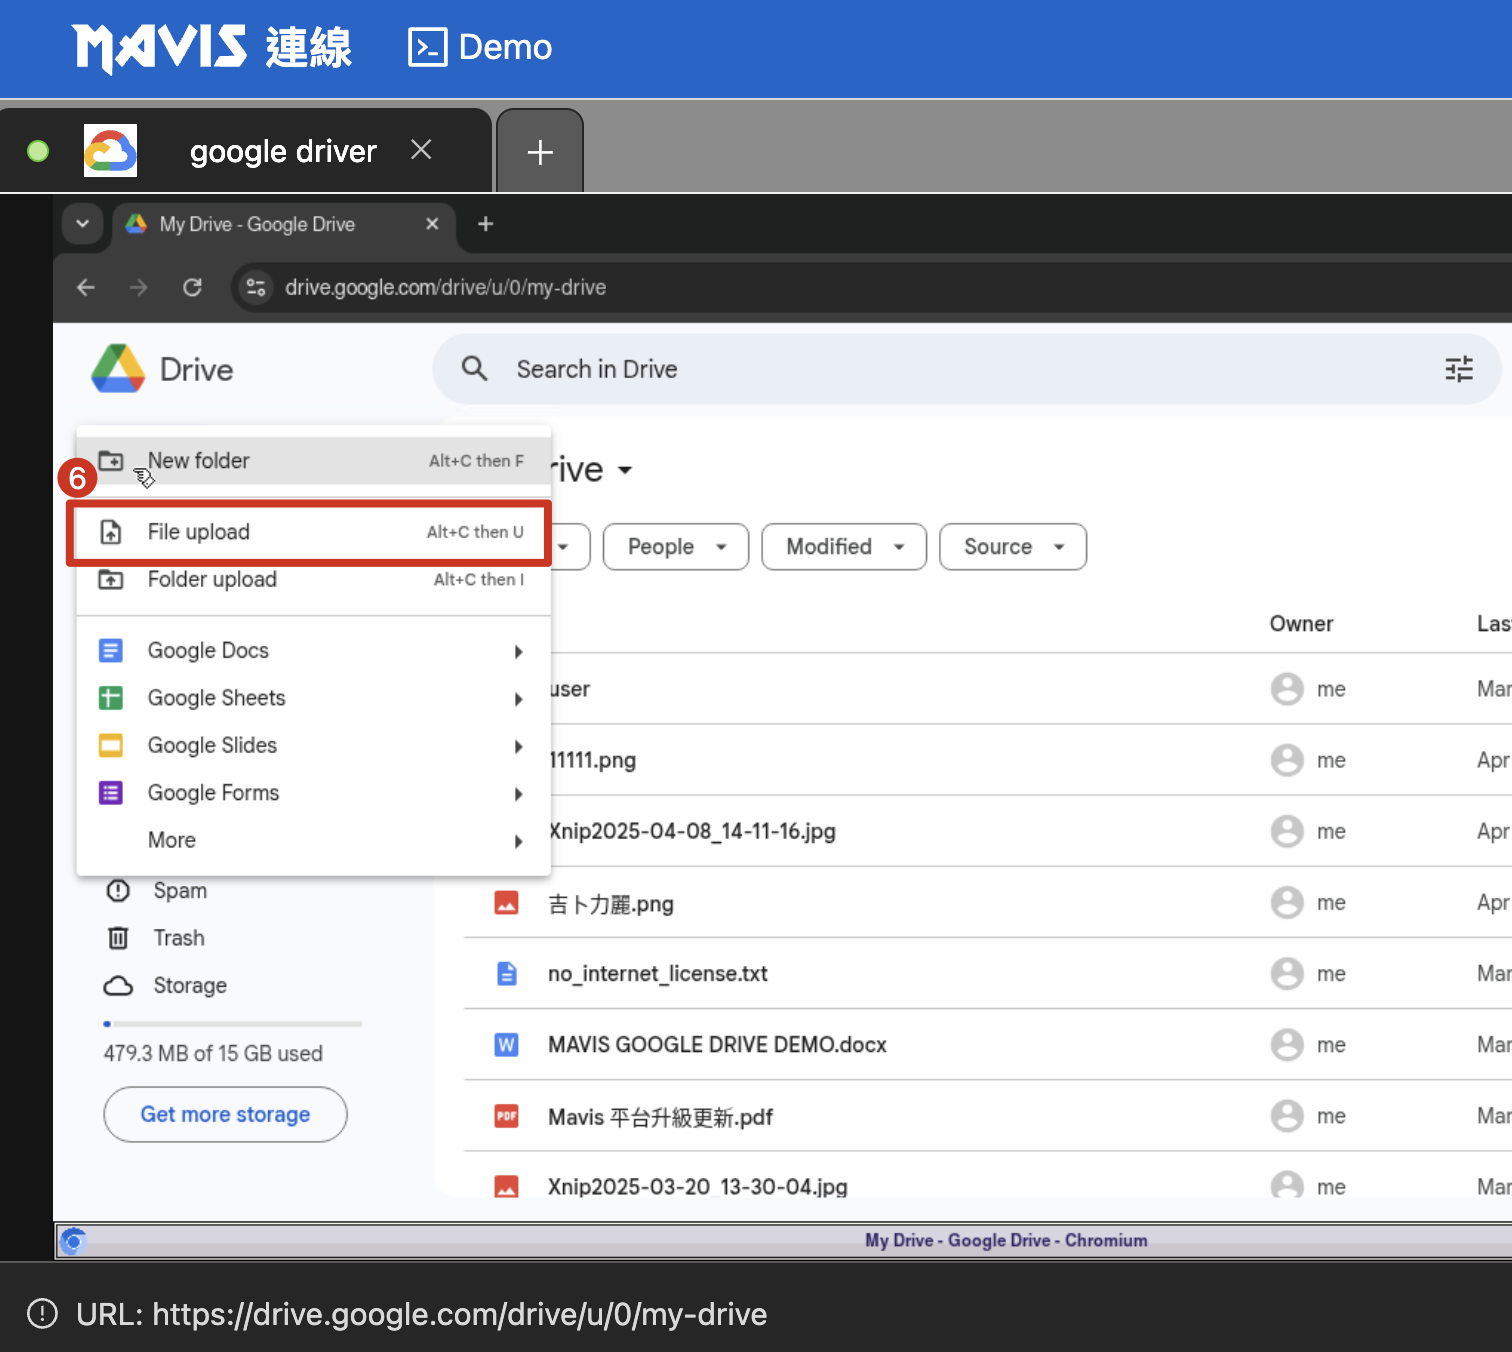Screen dimensions: 1512x1352
Task: Open the Demo link in header
Action: point(481,47)
